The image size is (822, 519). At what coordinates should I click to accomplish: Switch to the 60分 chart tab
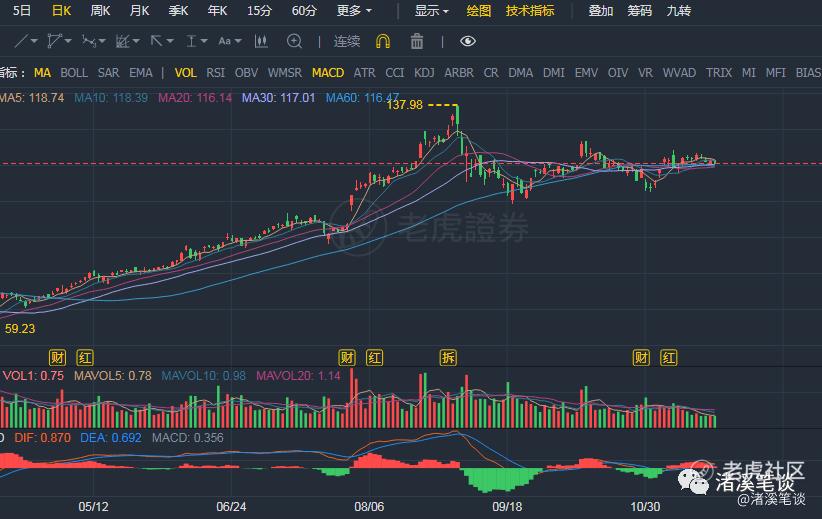tap(304, 10)
